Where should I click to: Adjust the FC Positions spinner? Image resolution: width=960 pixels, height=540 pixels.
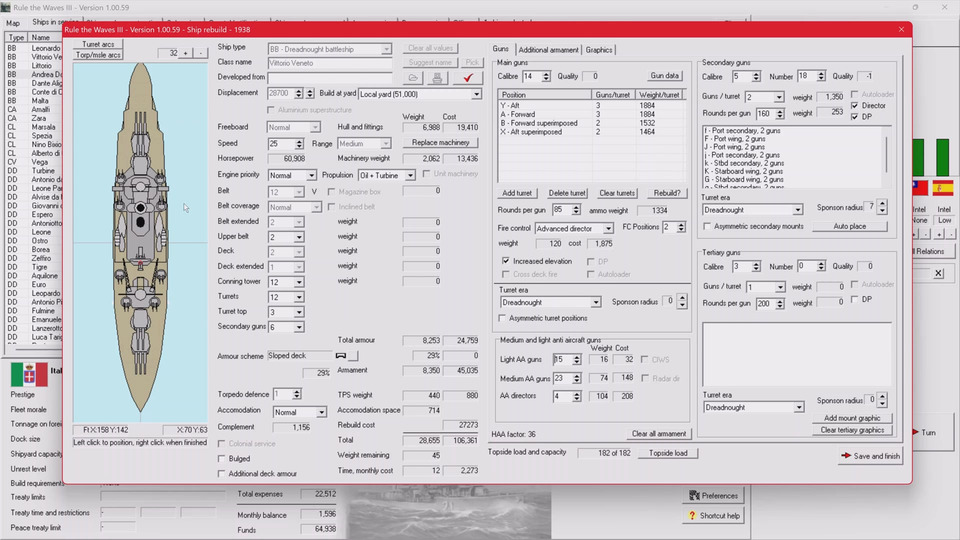681,227
